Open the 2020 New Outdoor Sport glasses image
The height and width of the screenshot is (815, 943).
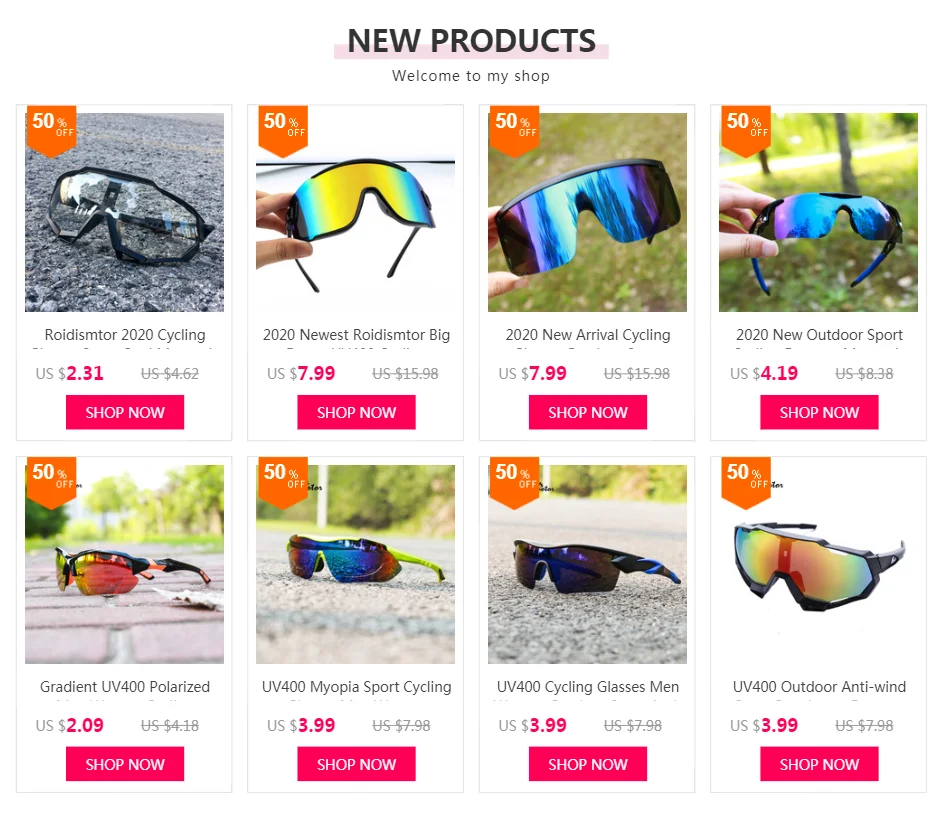(x=819, y=212)
